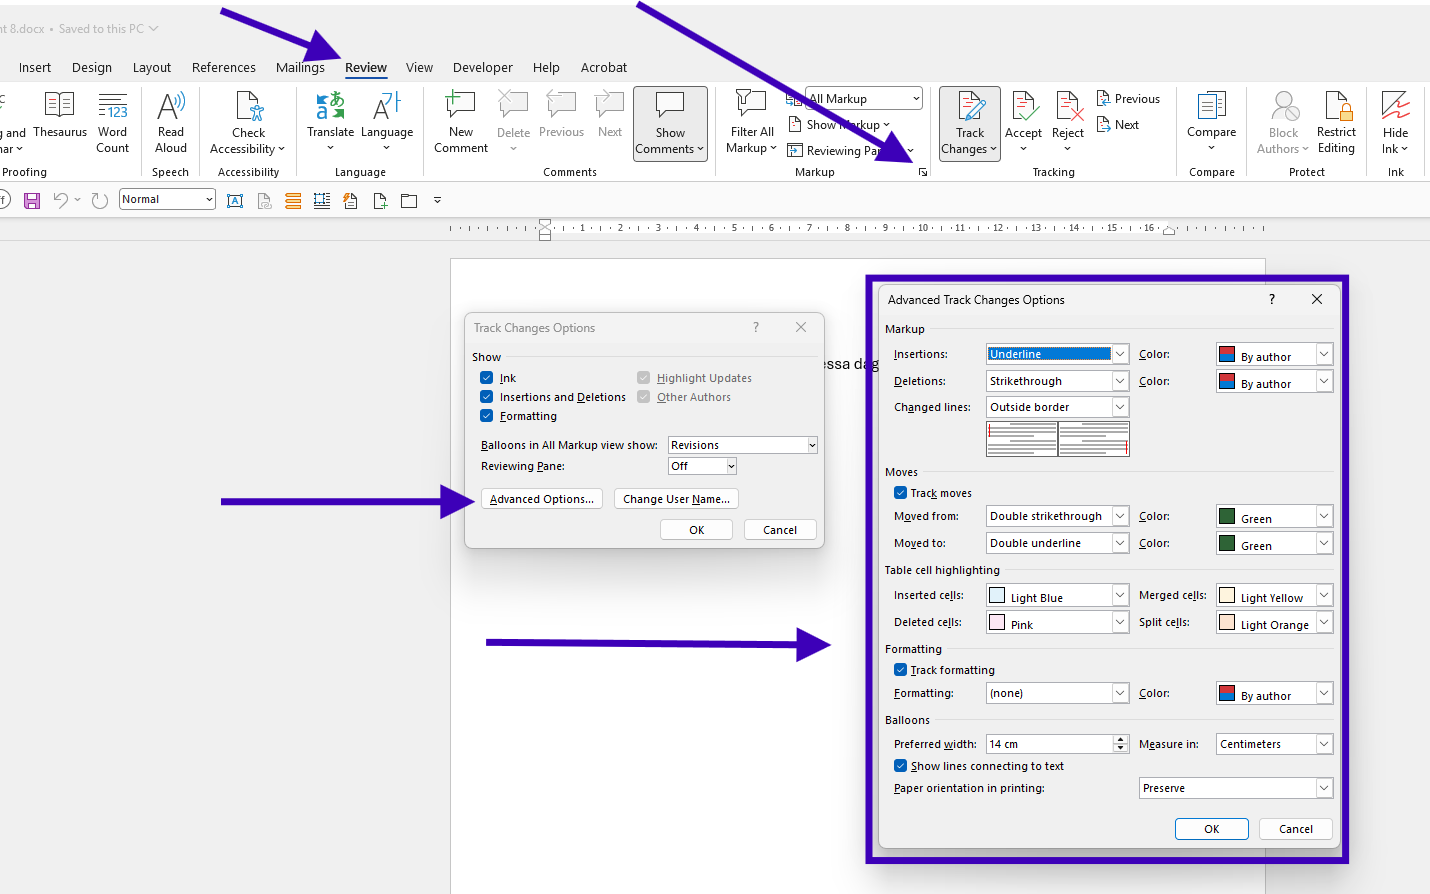Open Restrict Editing pane
The image size is (1430, 894).
[x=1336, y=122]
